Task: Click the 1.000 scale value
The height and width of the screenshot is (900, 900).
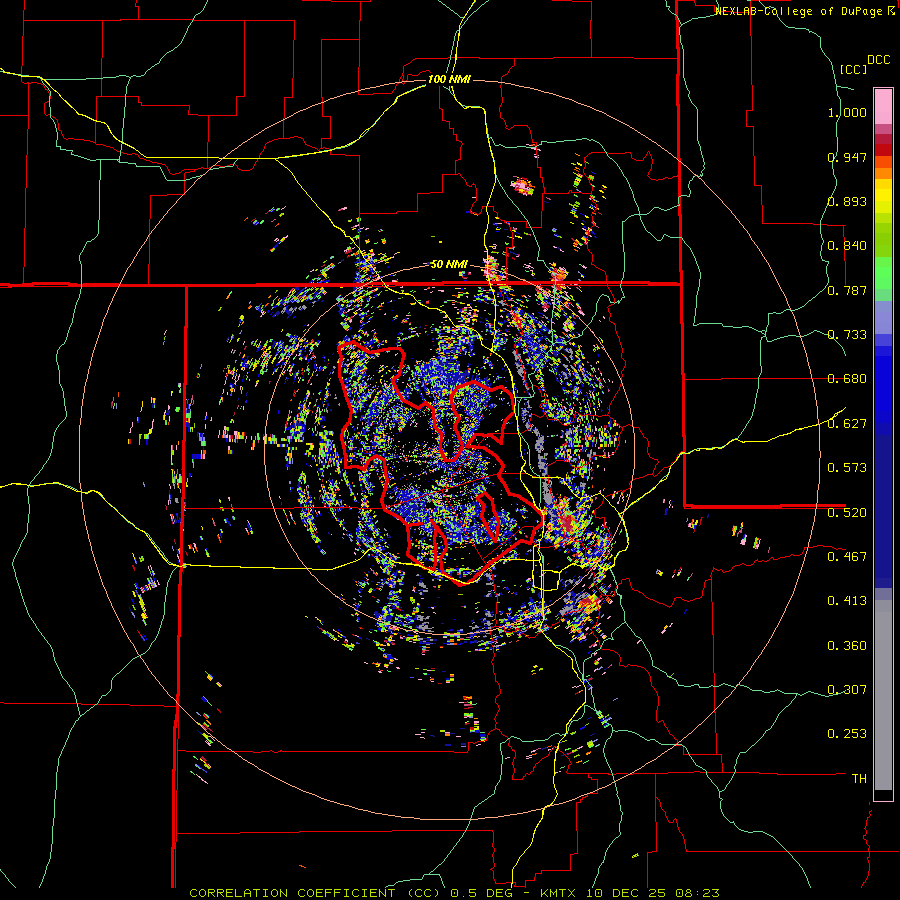Action: tap(847, 112)
